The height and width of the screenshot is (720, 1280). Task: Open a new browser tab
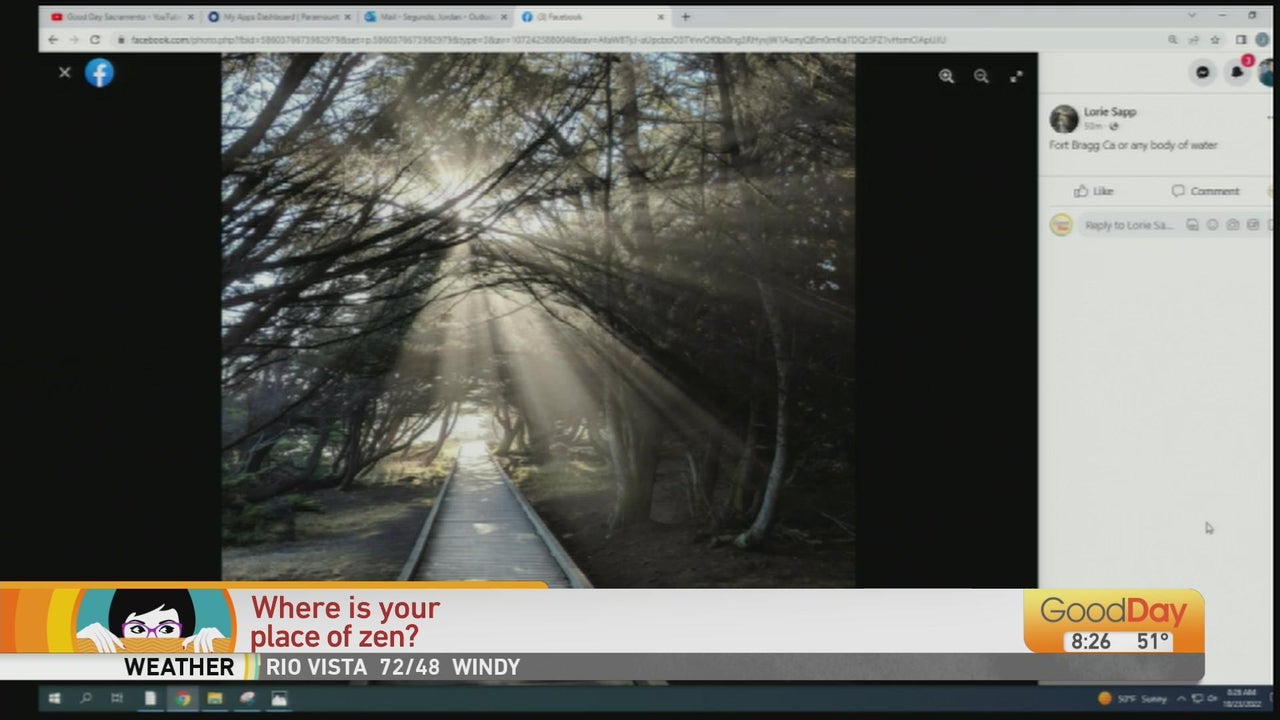click(x=685, y=17)
